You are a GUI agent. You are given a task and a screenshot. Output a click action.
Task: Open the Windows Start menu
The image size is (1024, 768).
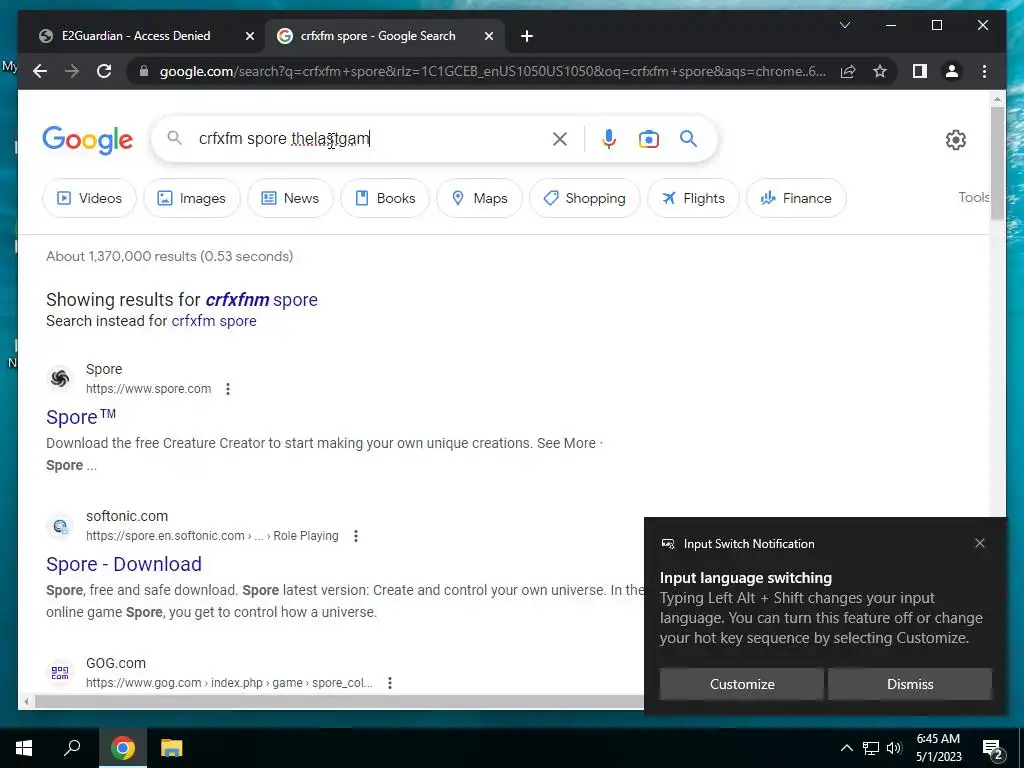[x=24, y=748]
